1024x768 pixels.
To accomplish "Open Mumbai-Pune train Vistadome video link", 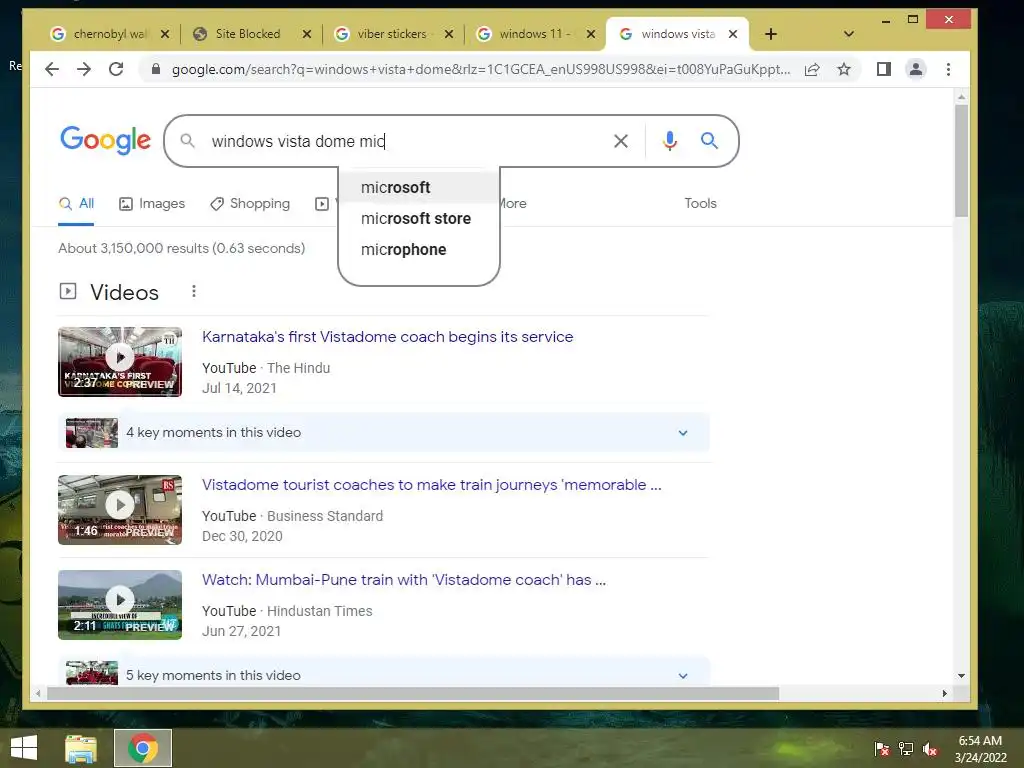I will tap(404, 580).
